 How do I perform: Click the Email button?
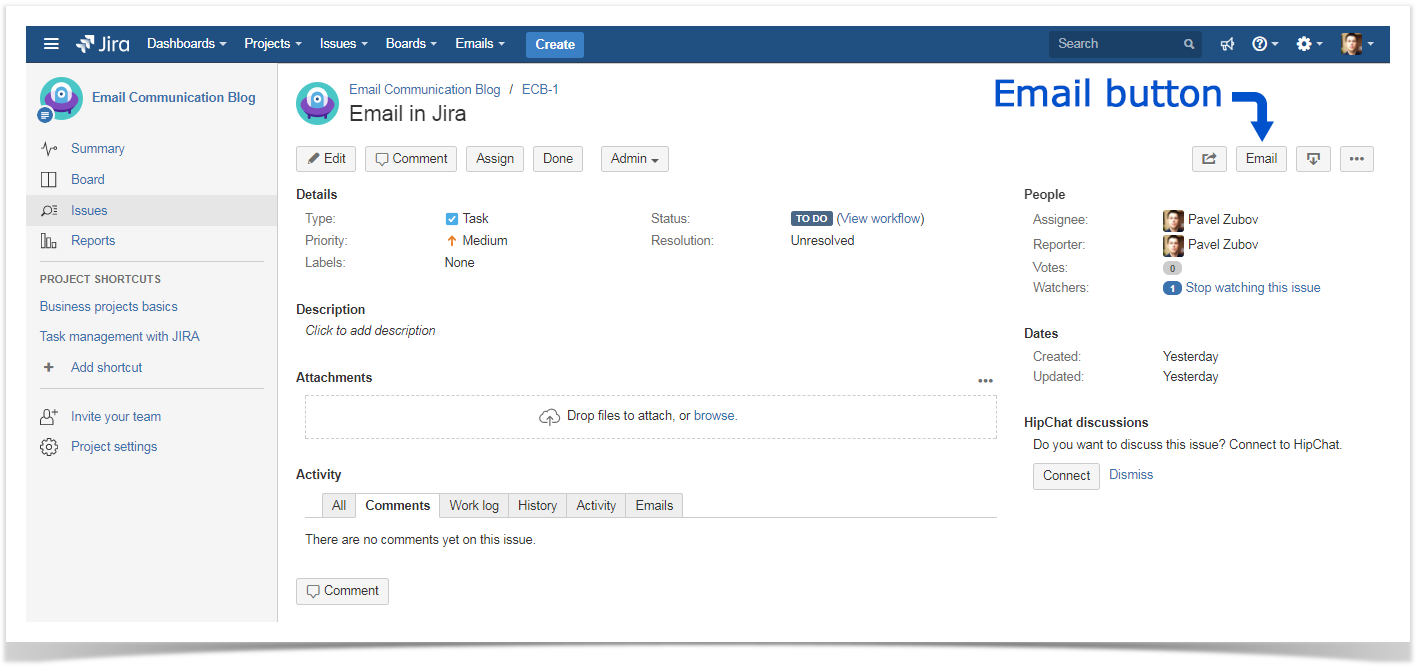click(1261, 159)
